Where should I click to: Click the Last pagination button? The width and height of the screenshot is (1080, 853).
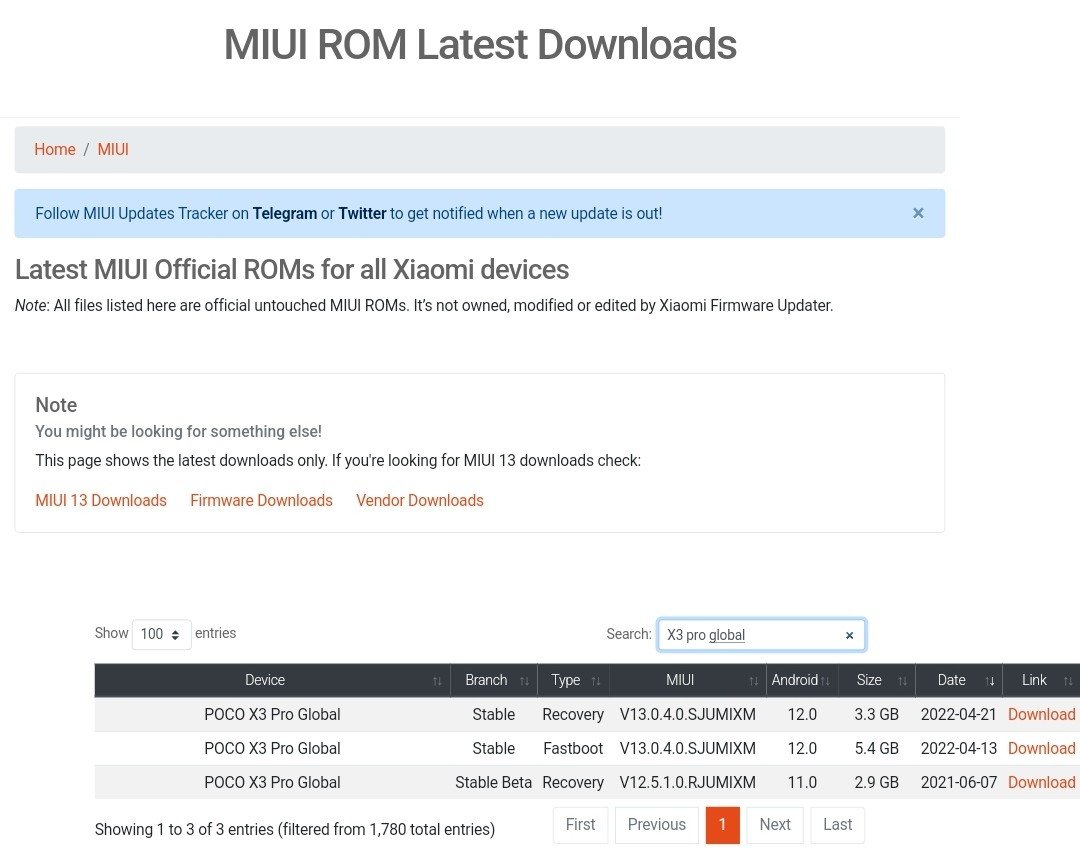pyautogui.click(x=838, y=825)
